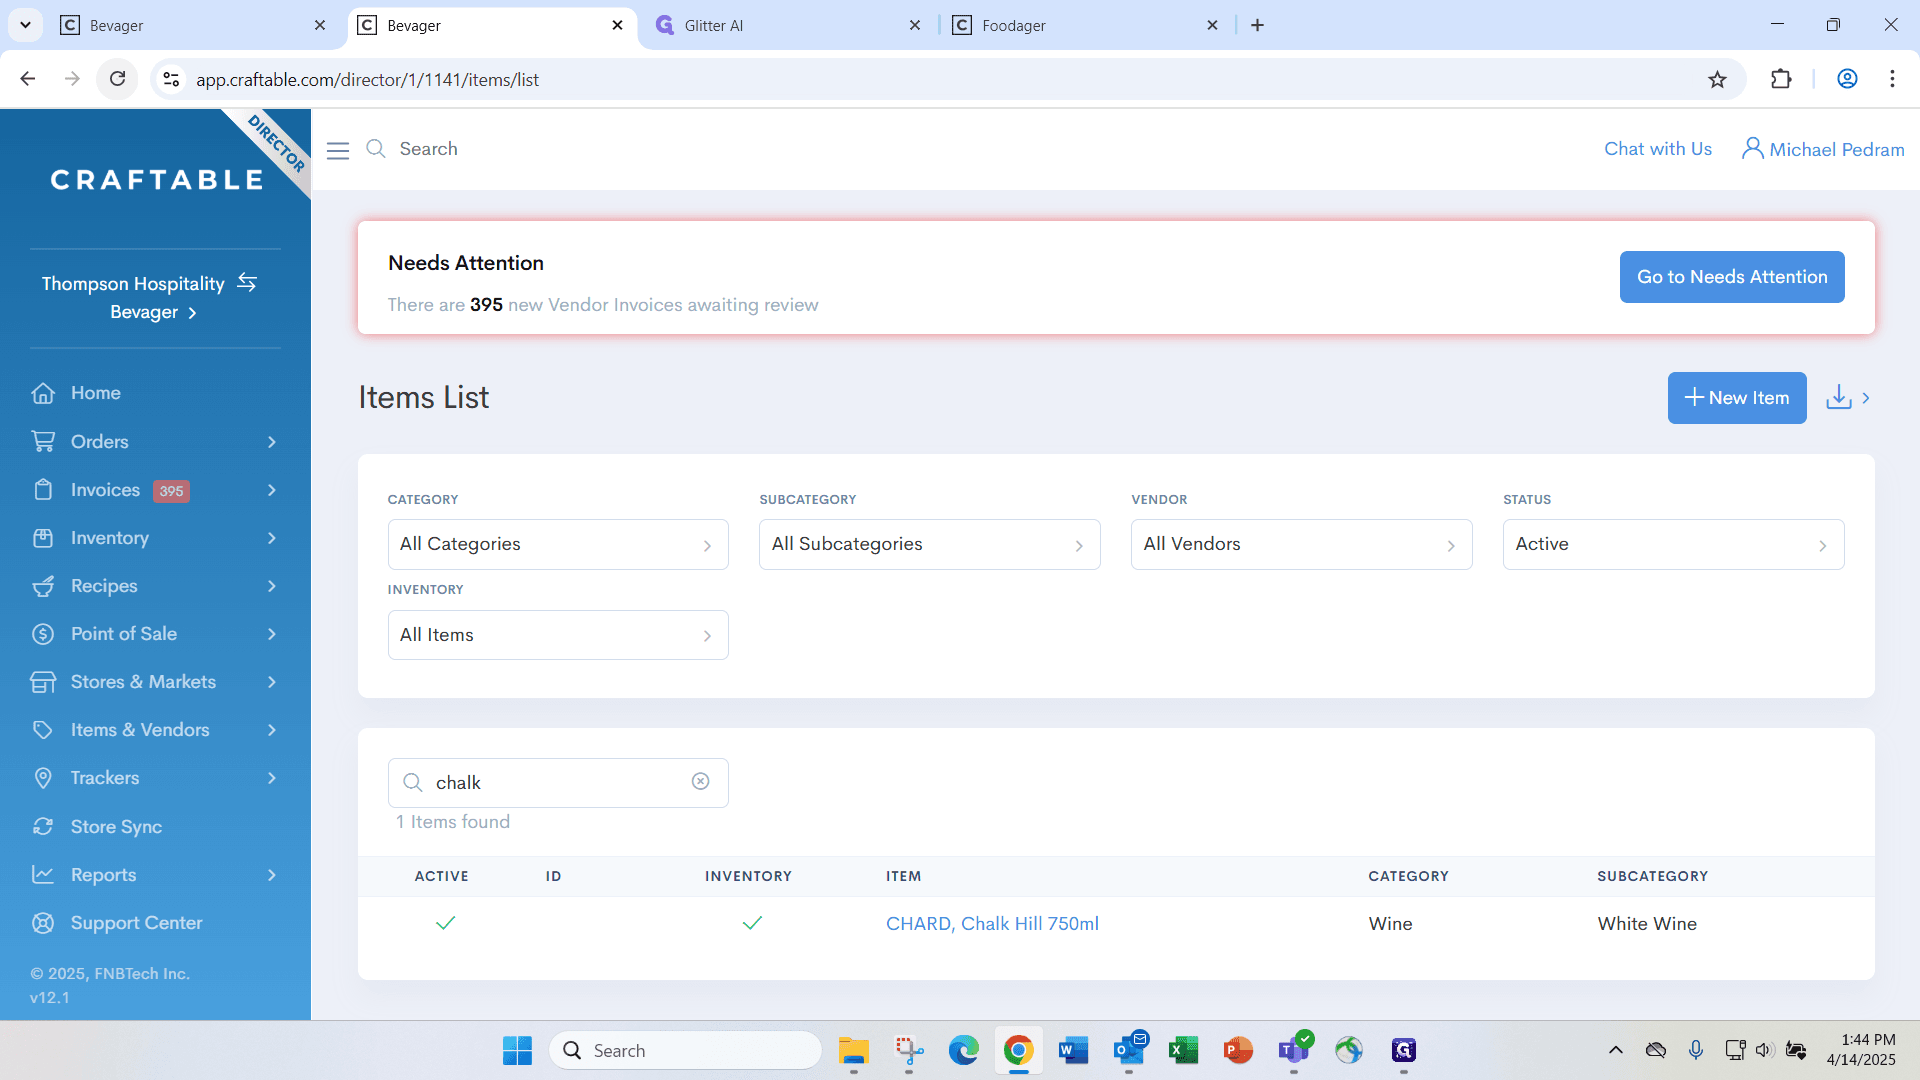Open Excel from the taskbar
The height and width of the screenshot is (1080, 1920).
(1183, 1050)
